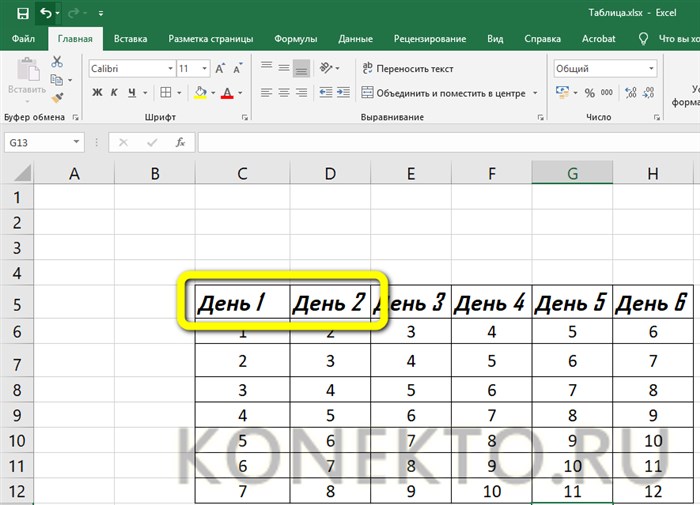Switch to the Вставка tab

click(x=130, y=39)
